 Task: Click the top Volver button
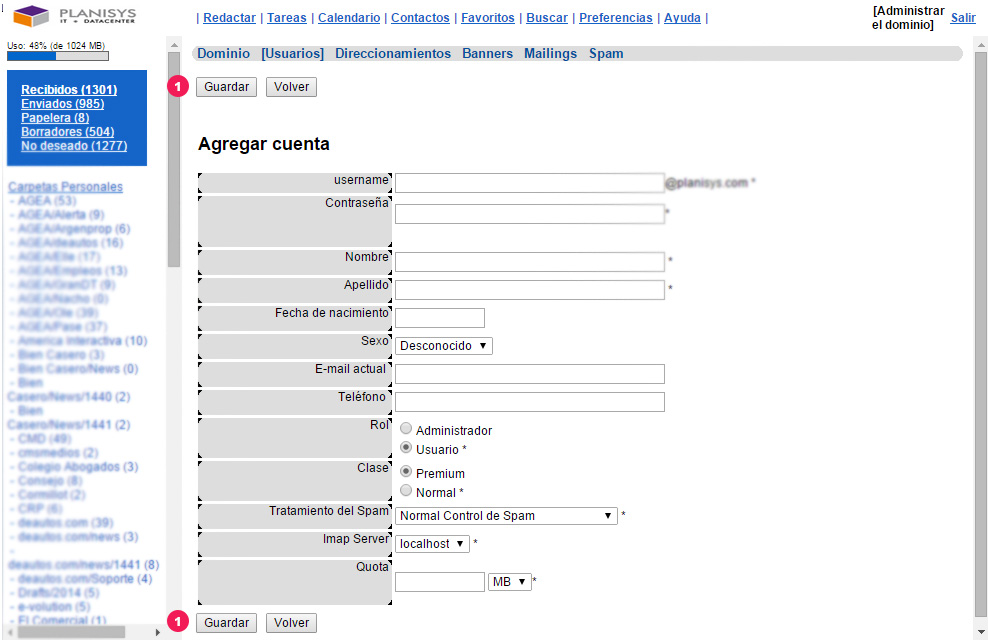tap(291, 87)
